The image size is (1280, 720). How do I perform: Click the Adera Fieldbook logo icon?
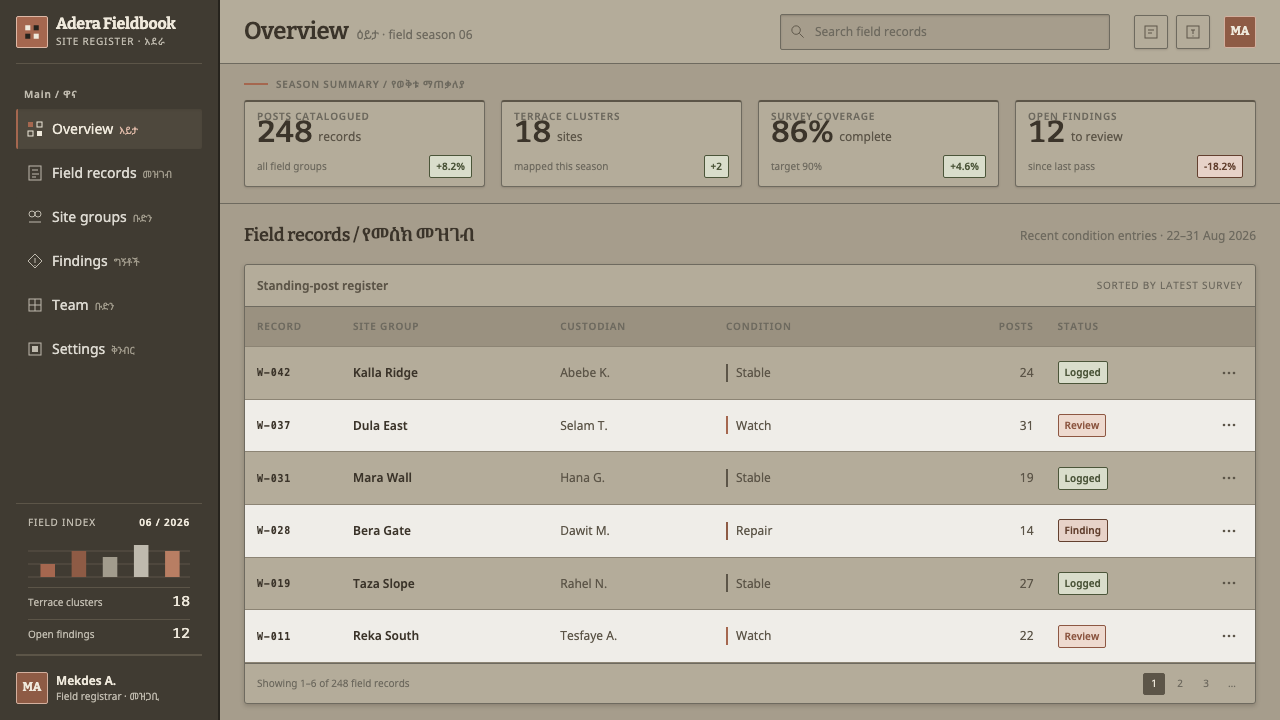32,32
